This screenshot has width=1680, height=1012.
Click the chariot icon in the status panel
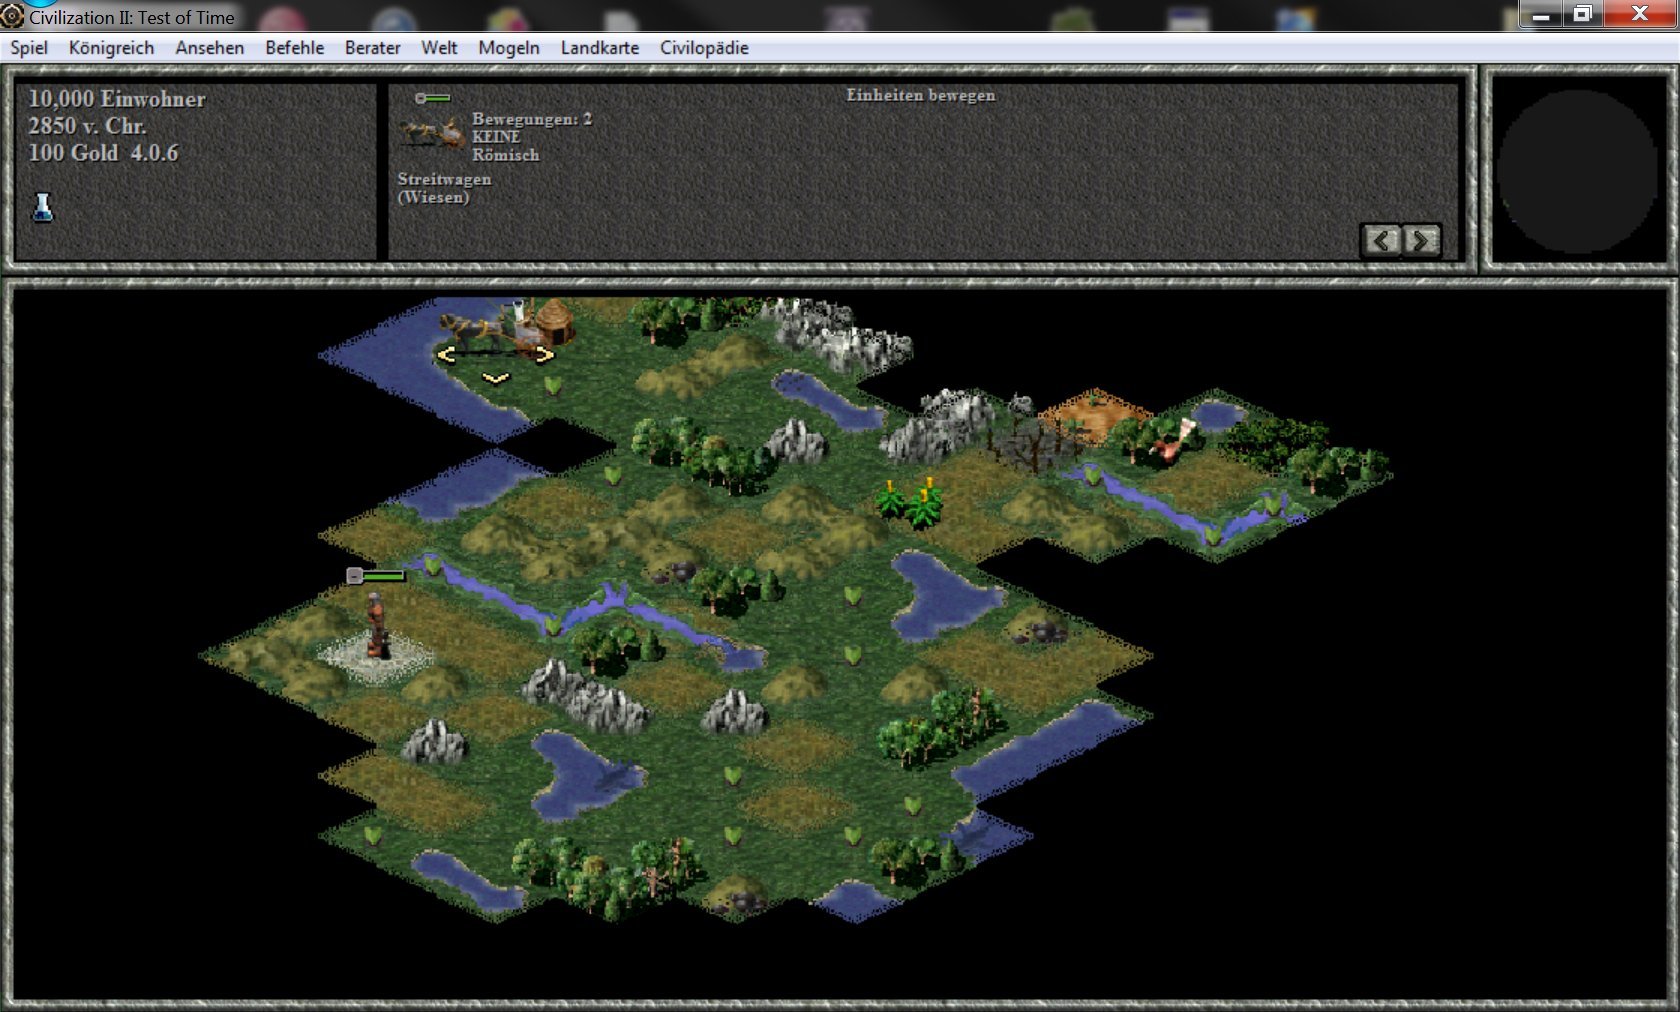point(432,134)
